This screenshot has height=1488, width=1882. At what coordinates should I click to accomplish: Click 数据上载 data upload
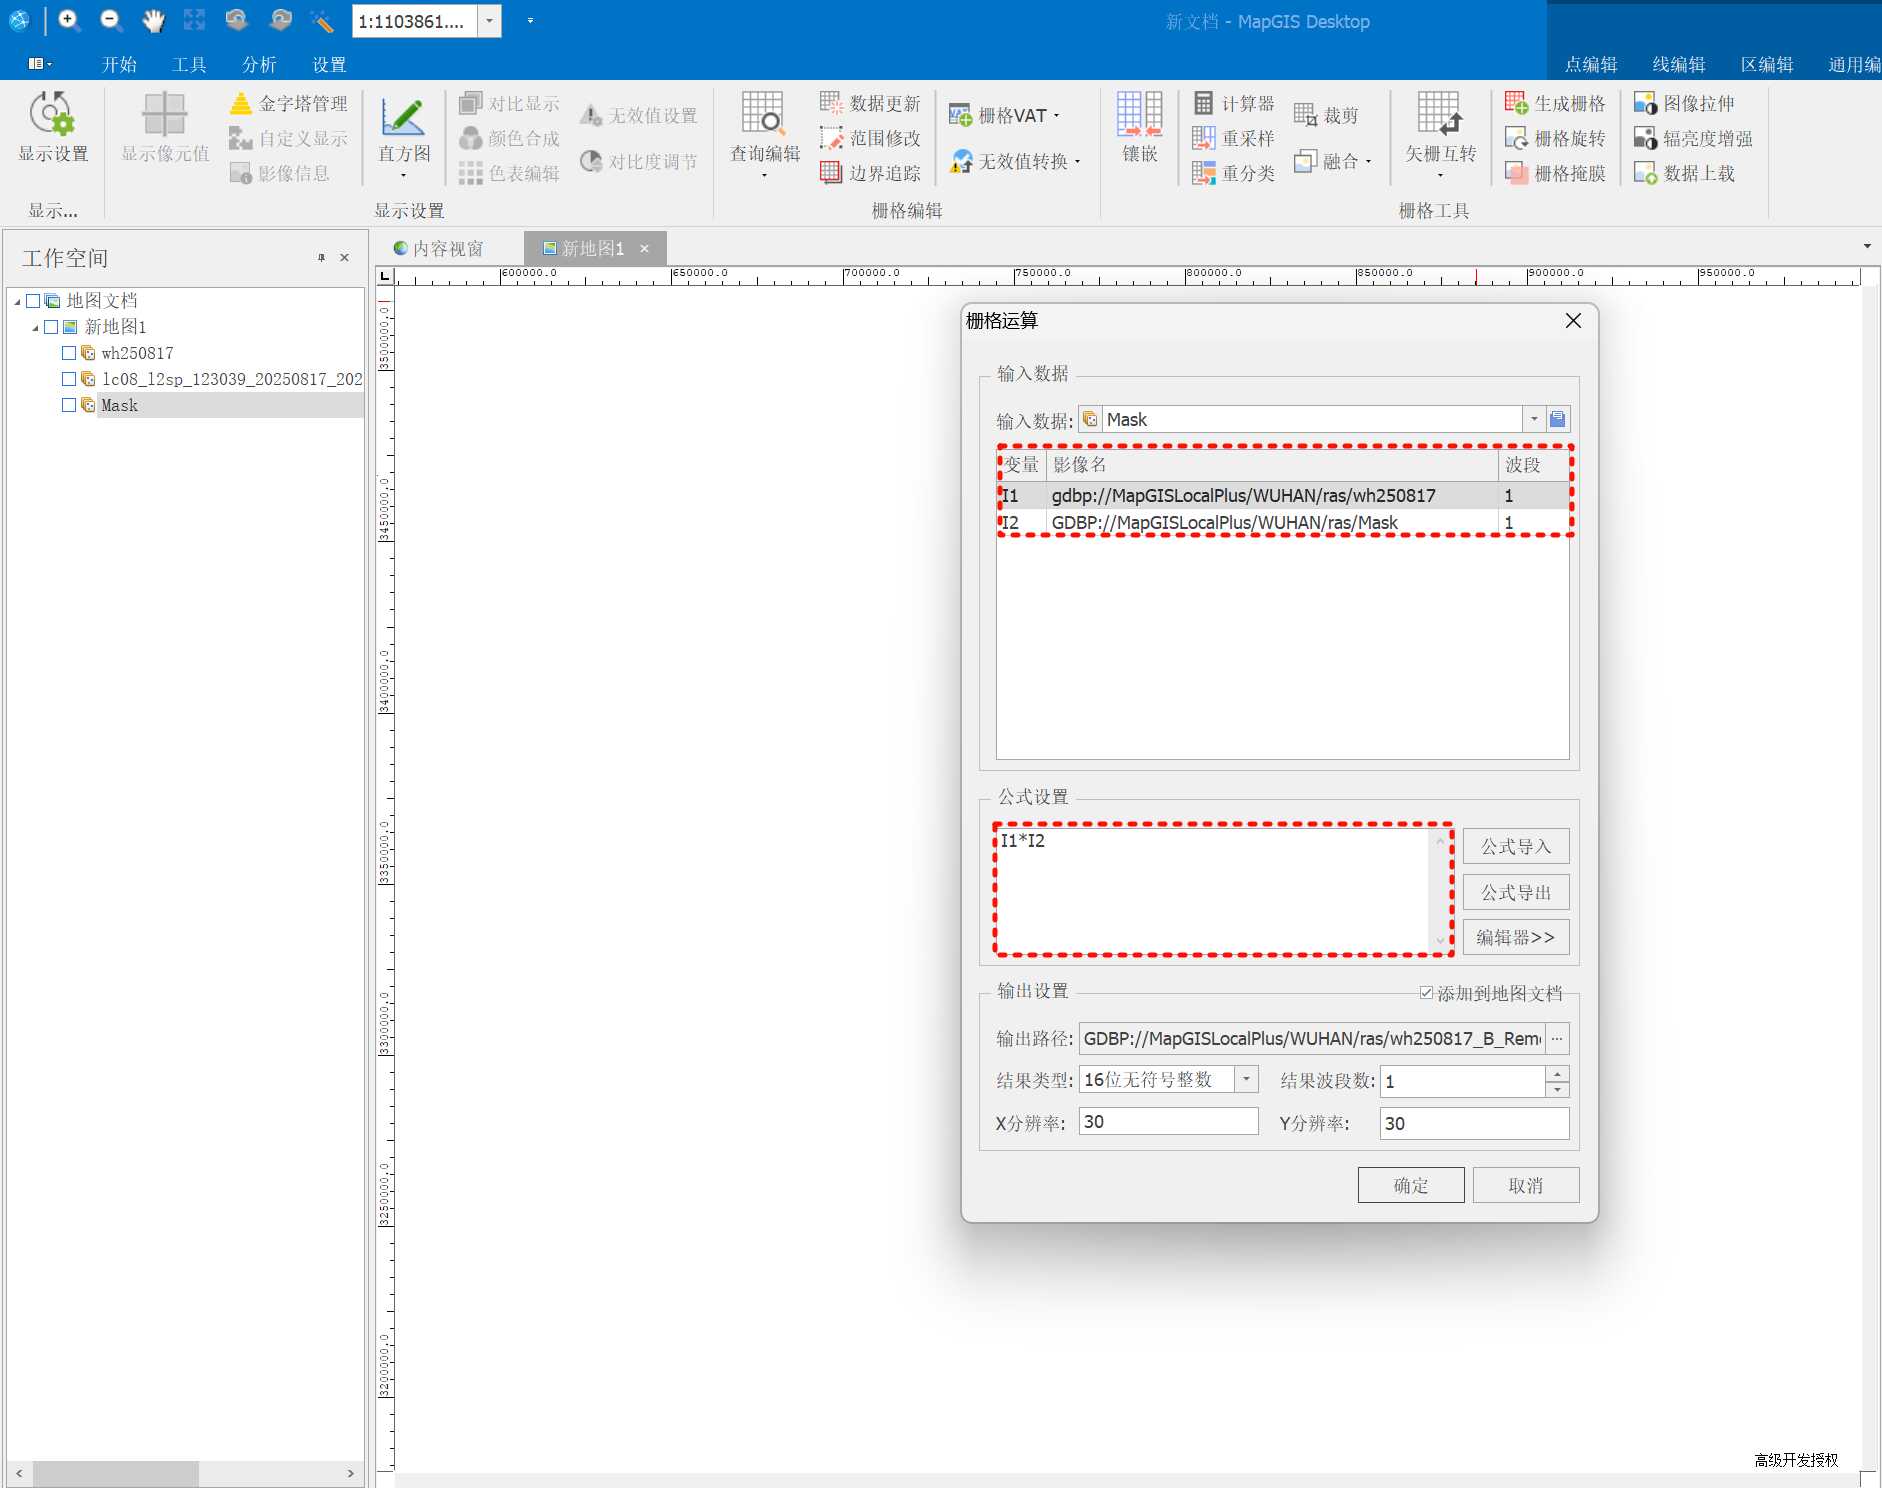click(1684, 173)
